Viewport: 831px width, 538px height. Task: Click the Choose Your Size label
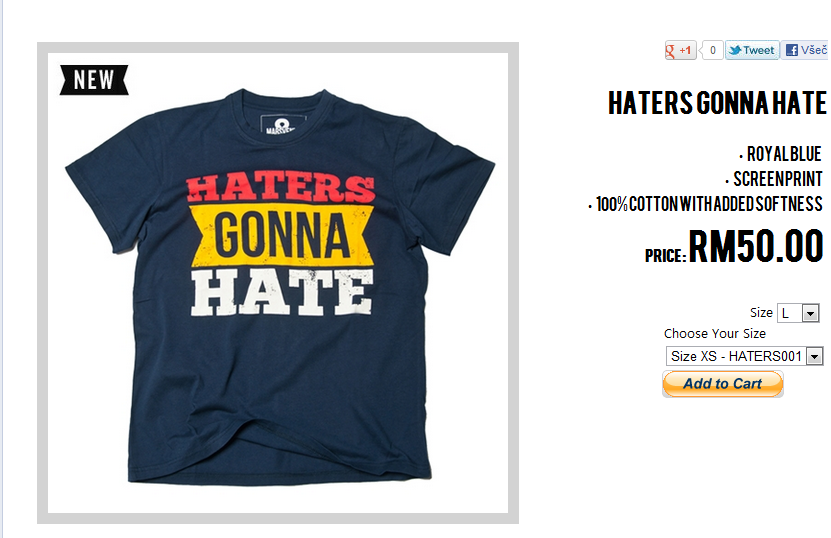tap(714, 333)
